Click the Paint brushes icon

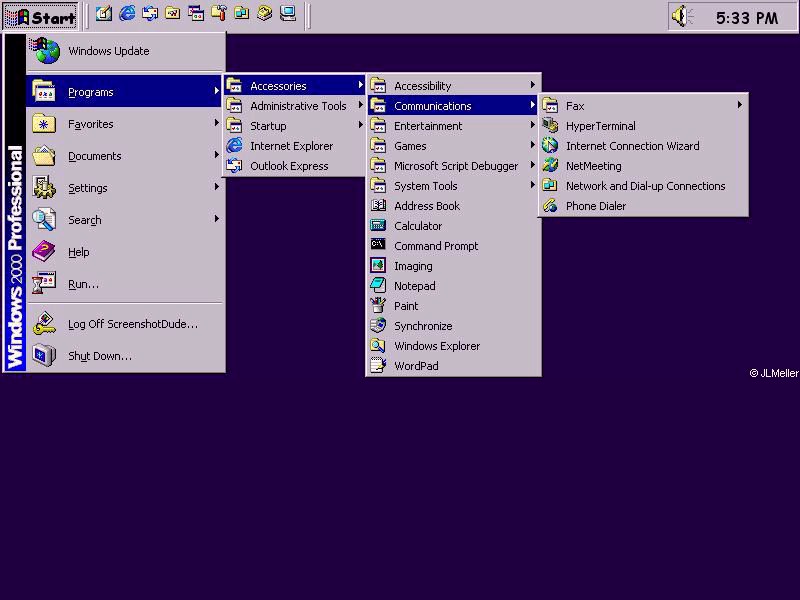(378, 305)
